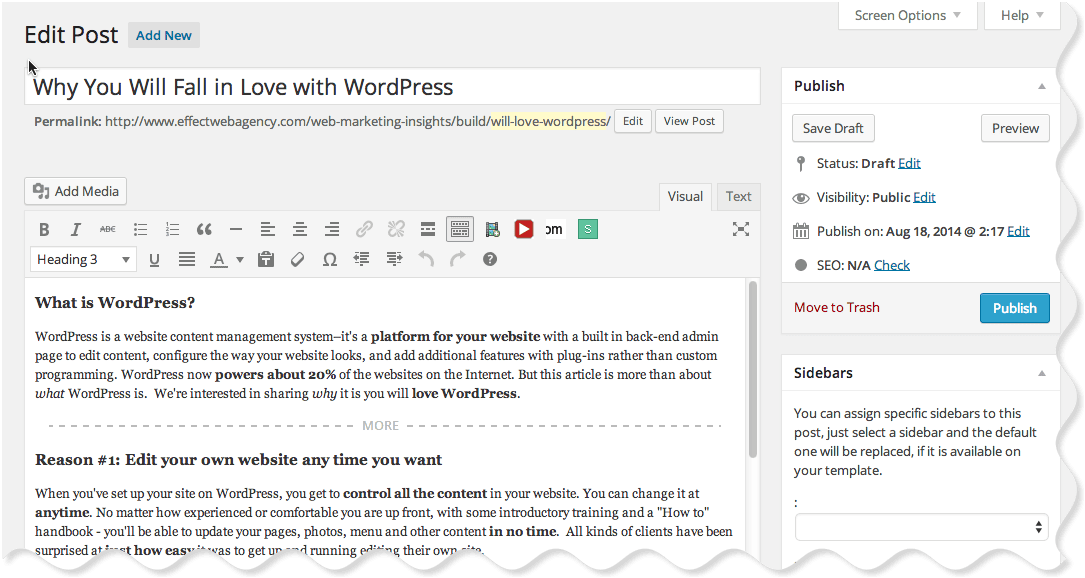Apply italic formatting to the text
Image resolution: width=1085 pixels, height=578 pixels.
click(76, 229)
